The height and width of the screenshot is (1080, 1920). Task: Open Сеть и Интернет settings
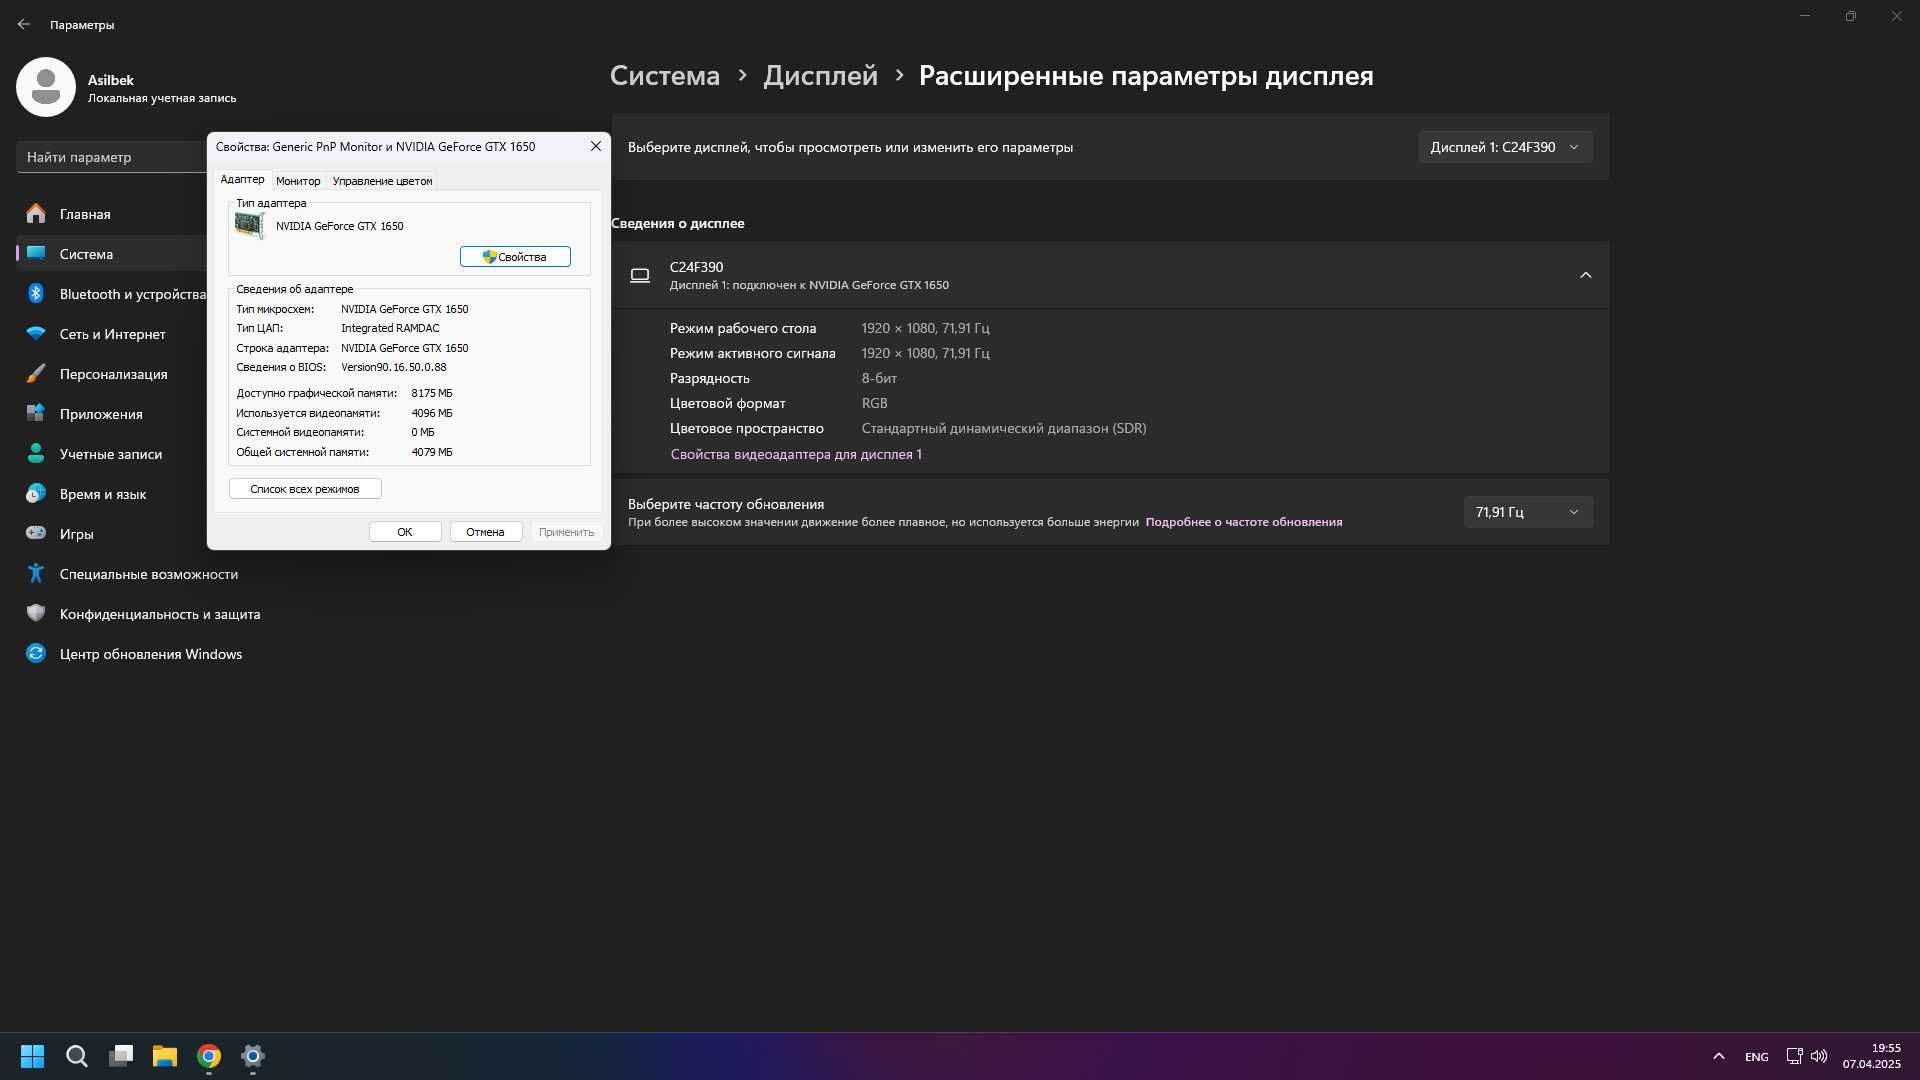pos(112,334)
